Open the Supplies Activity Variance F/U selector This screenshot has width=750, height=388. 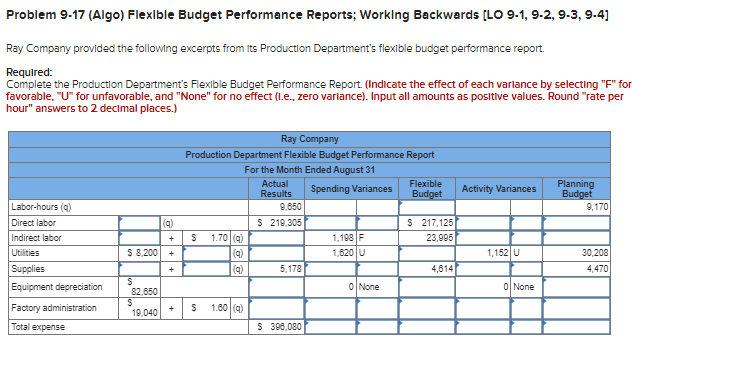[x=526, y=269]
